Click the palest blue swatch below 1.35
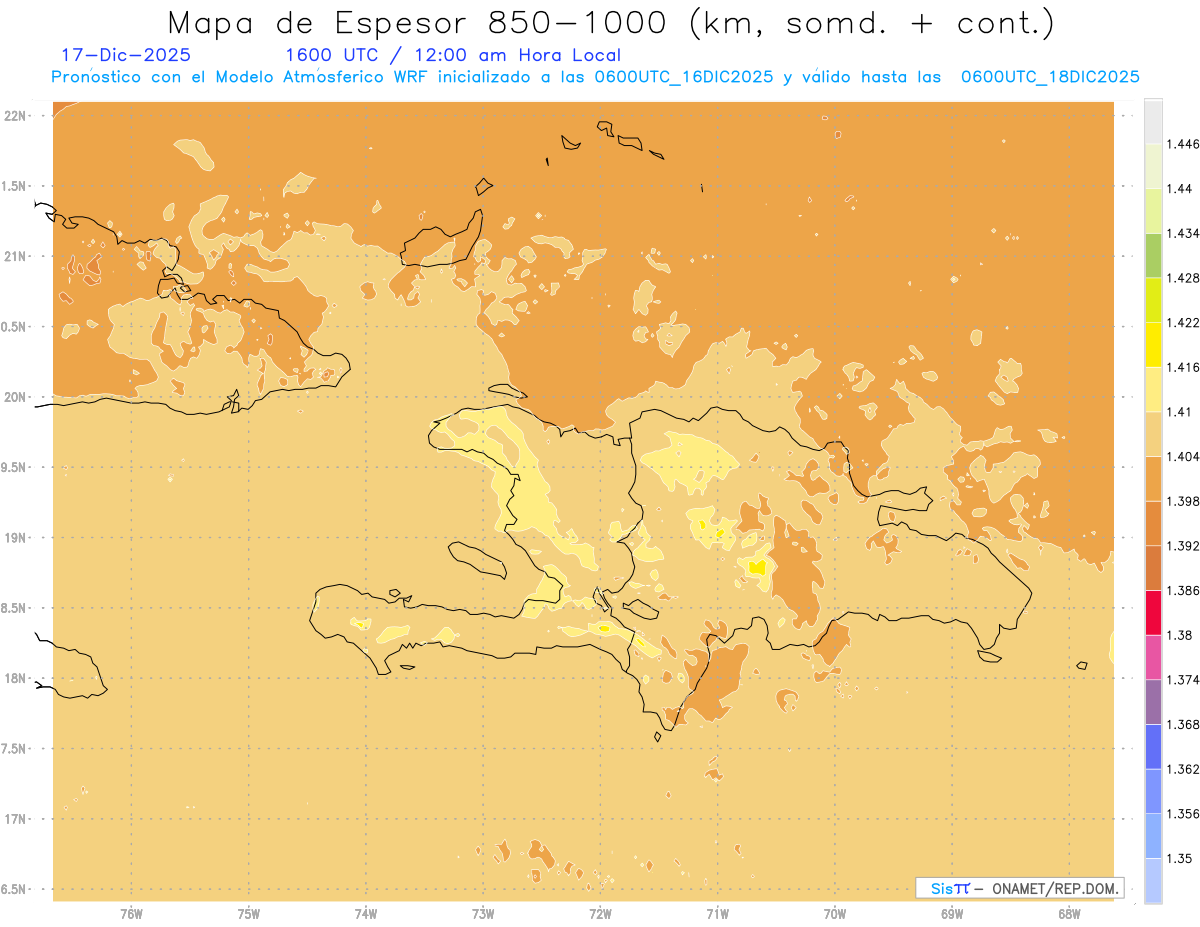The image size is (1200, 927). tap(1153, 880)
